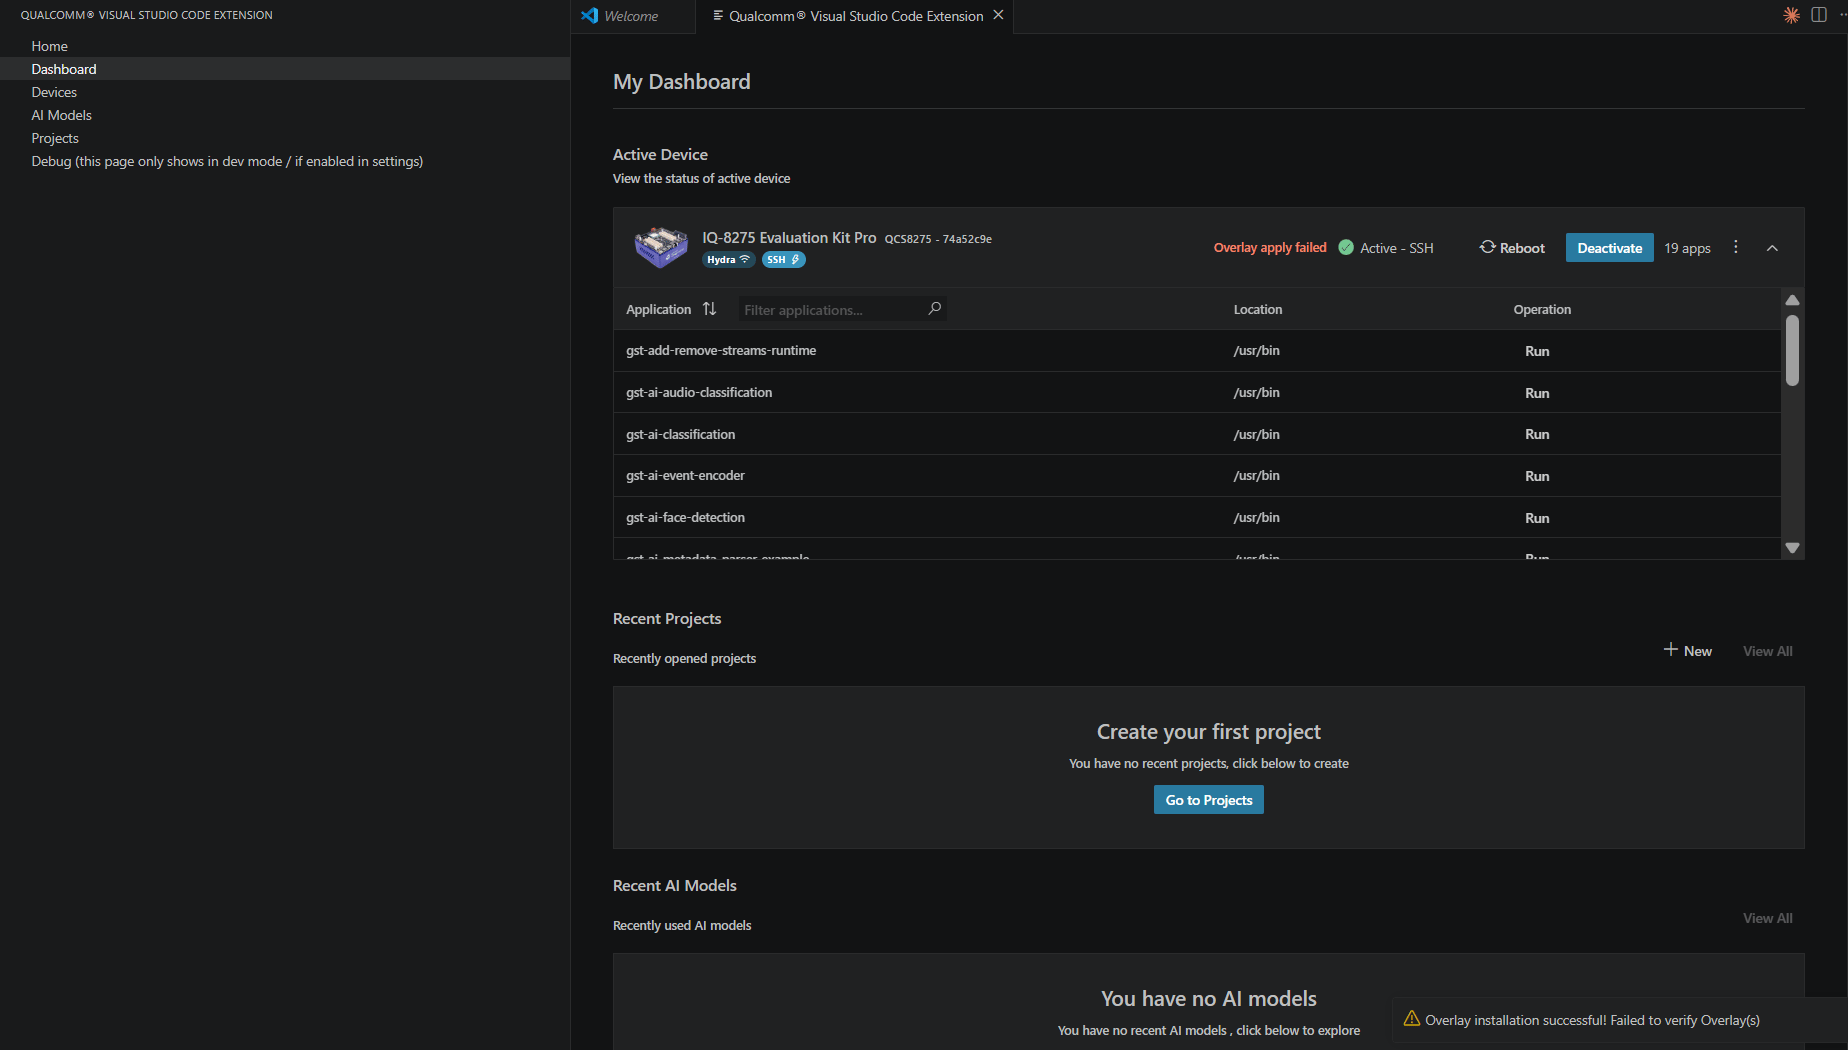Click the SSH connection badge
The width and height of the screenshot is (1848, 1050).
click(x=783, y=260)
